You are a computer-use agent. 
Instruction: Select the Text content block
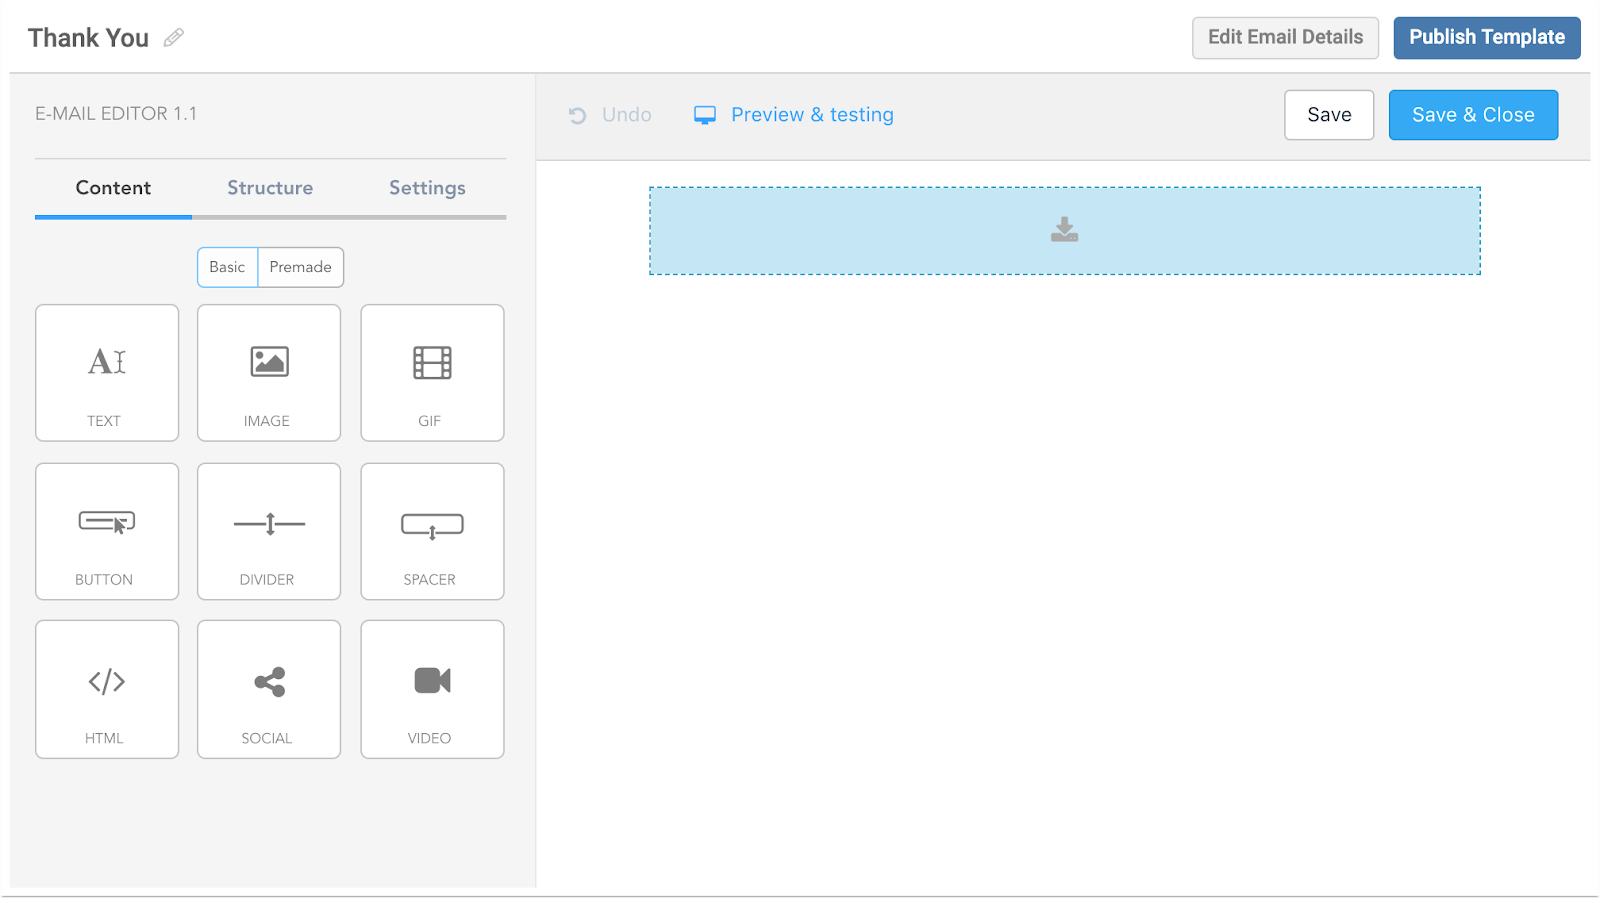tap(107, 373)
